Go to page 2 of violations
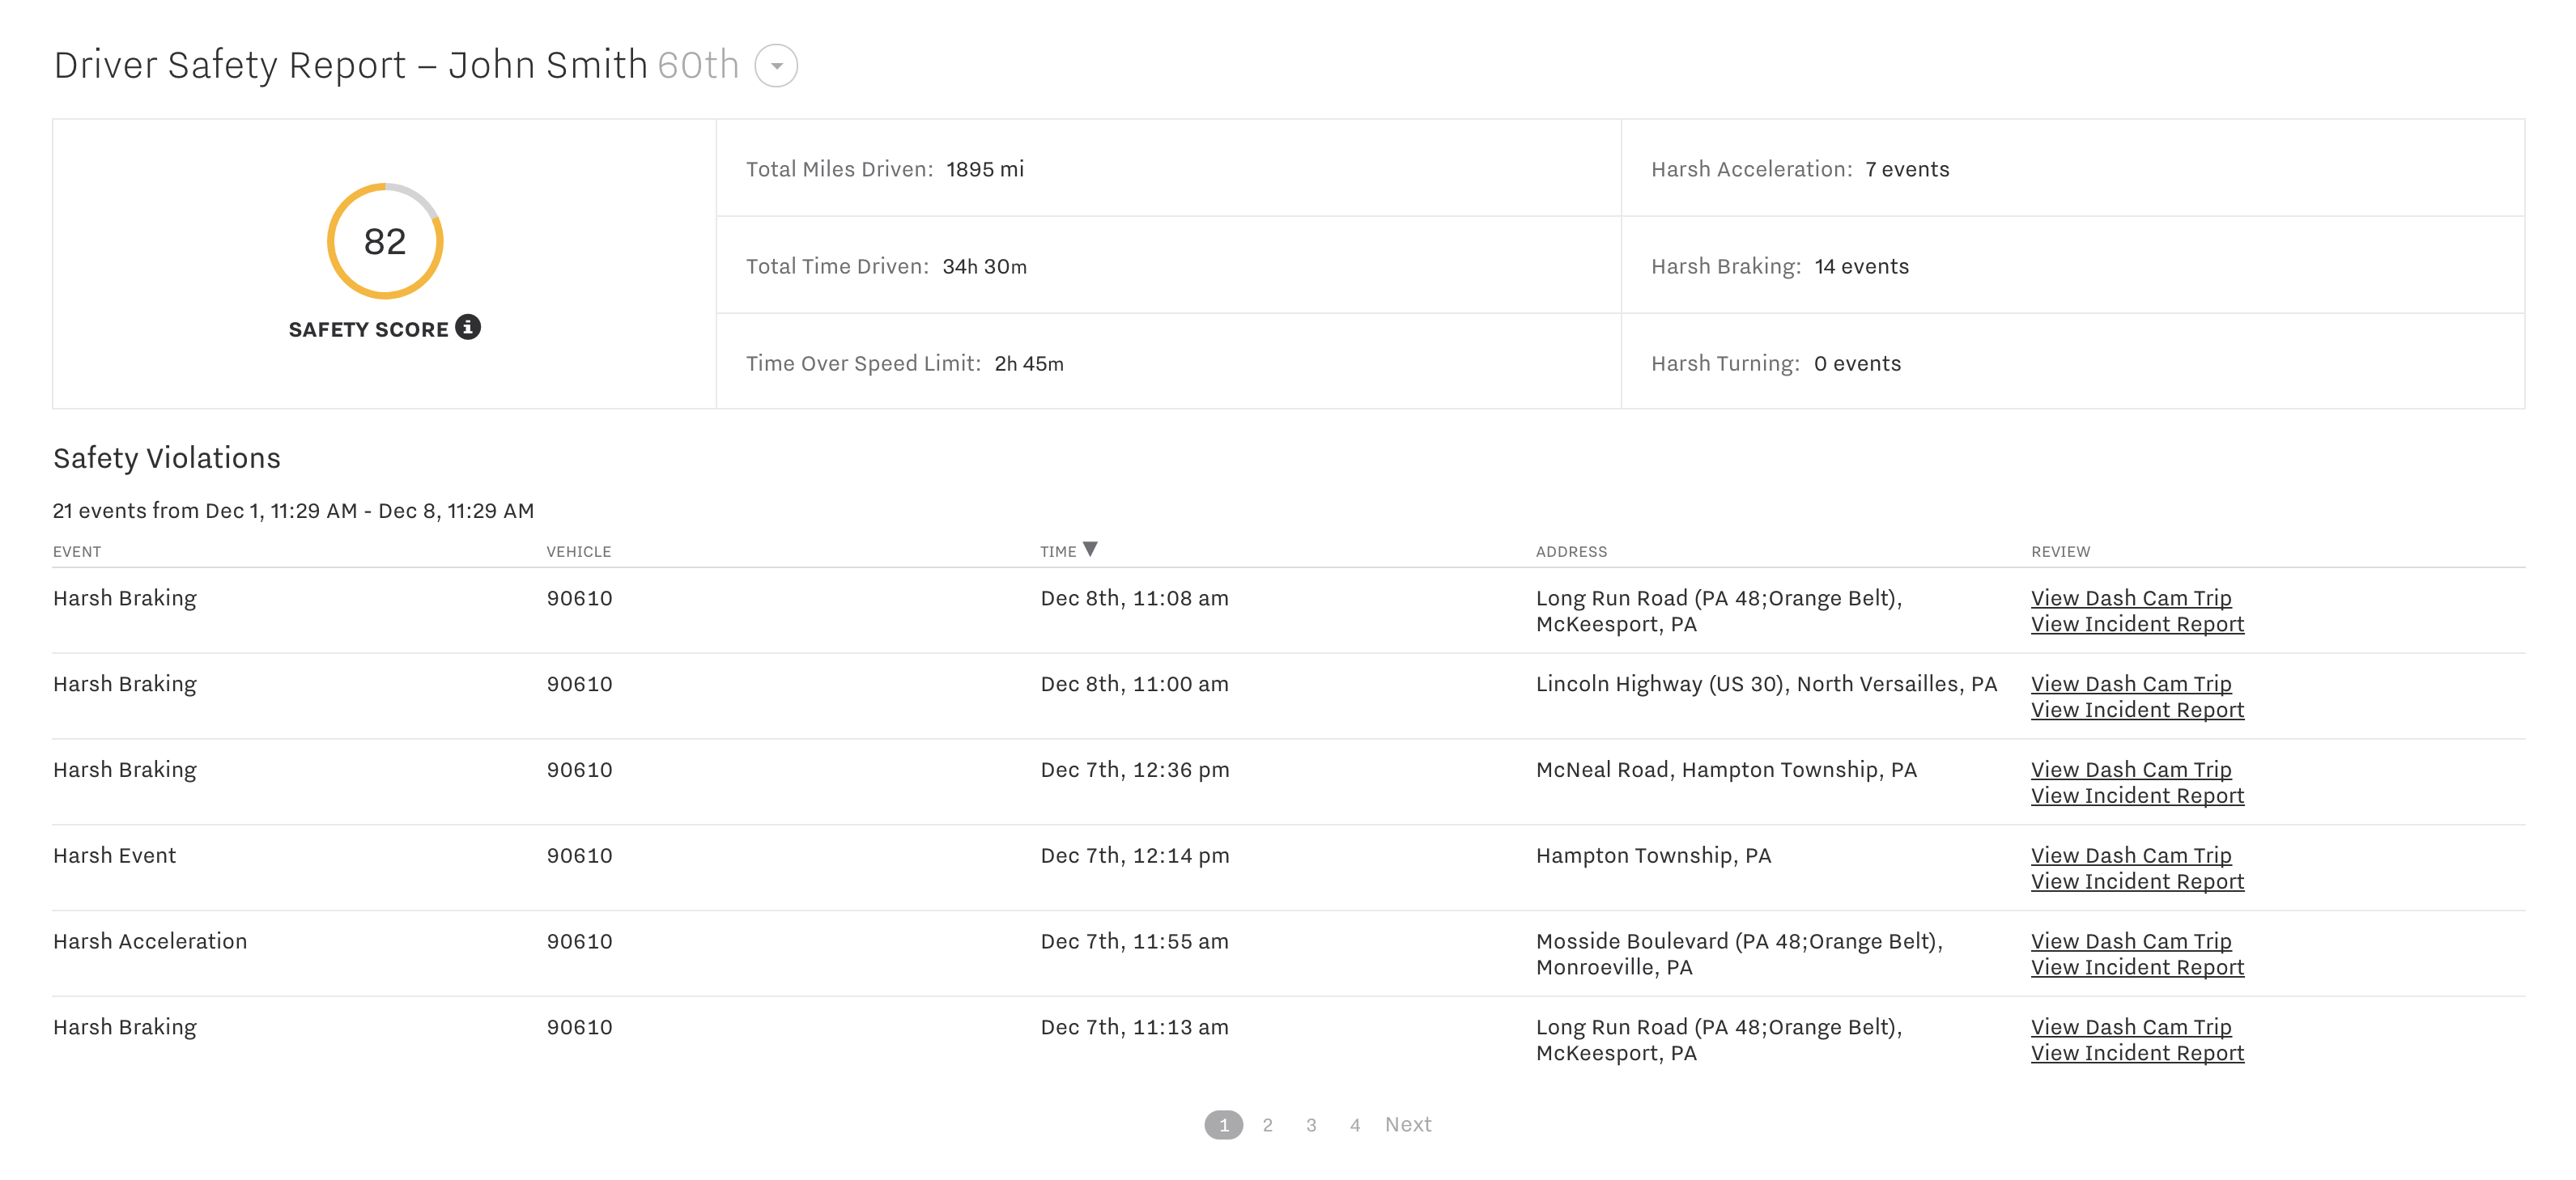This screenshot has width=2576, height=1180. (x=1267, y=1125)
